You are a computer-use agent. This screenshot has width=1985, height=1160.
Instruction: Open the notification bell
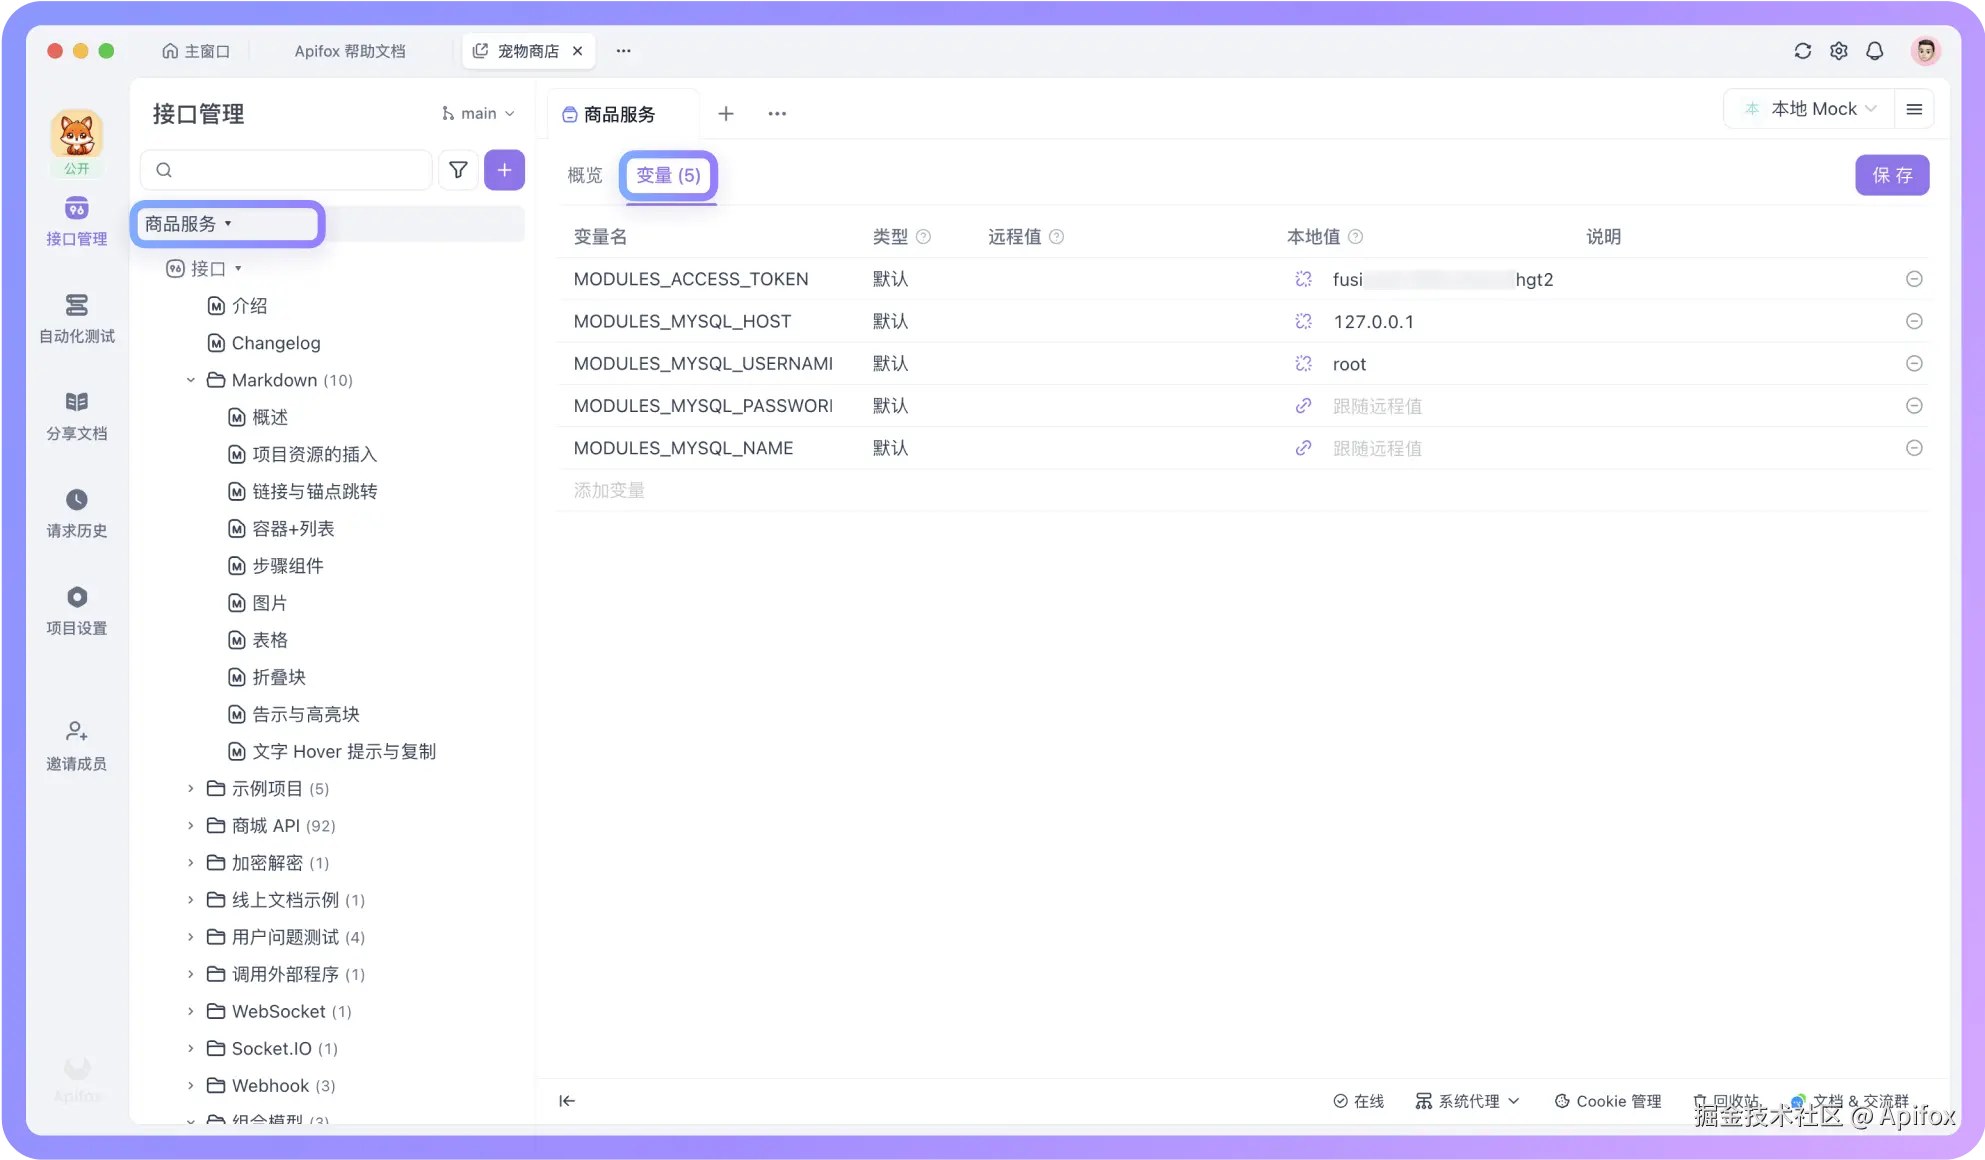(1874, 51)
